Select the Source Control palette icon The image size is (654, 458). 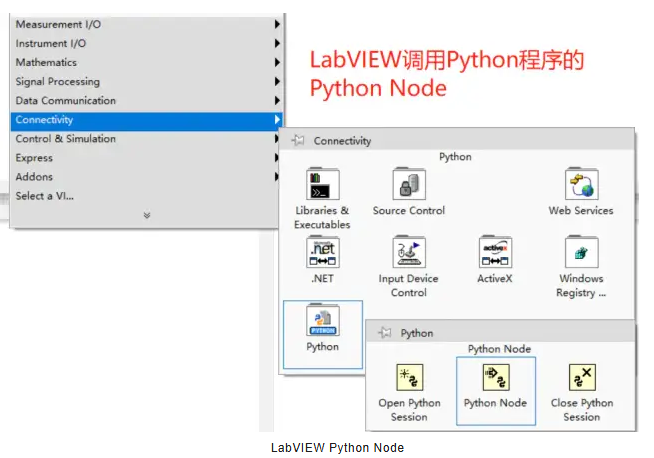408,186
